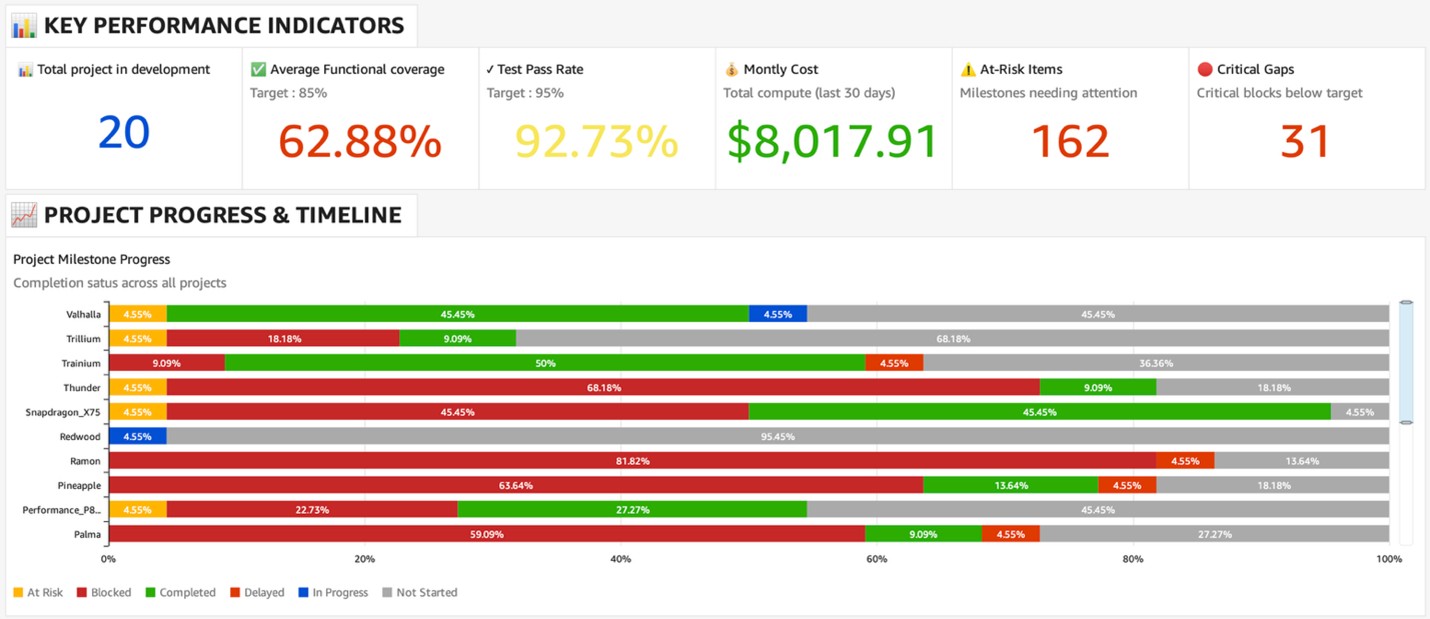Viewport: 1430px width, 619px height.
Task: Click the top handle of the chart scrollbar
Action: (x=1406, y=302)
